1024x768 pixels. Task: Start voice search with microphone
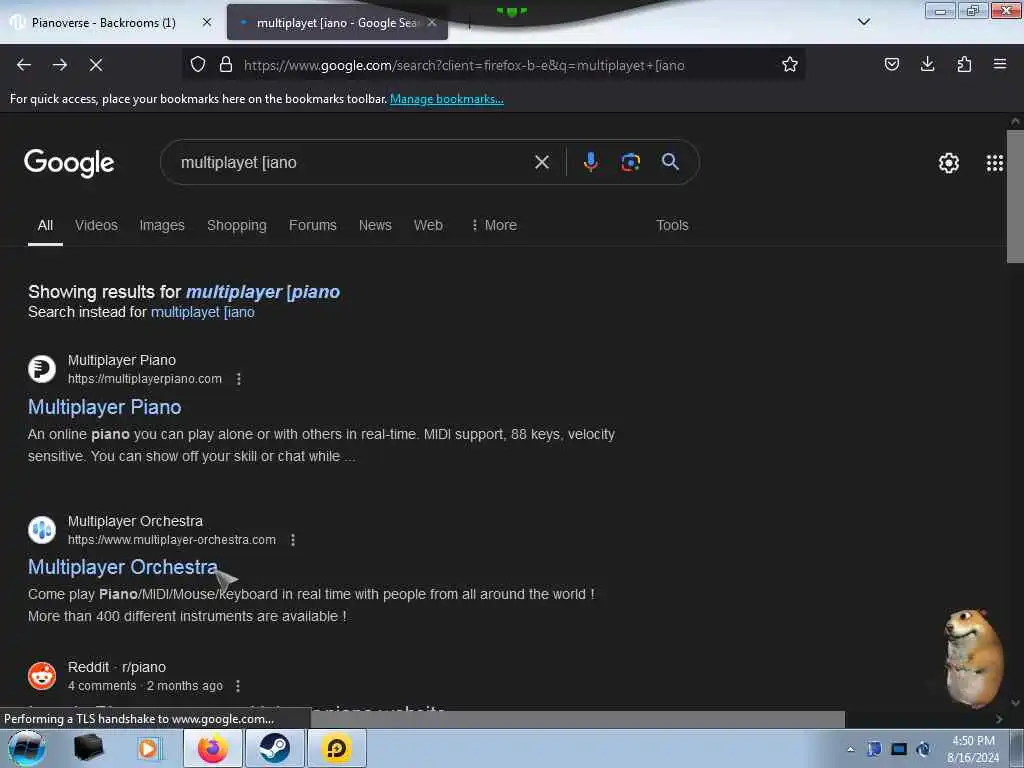[590, 162]
